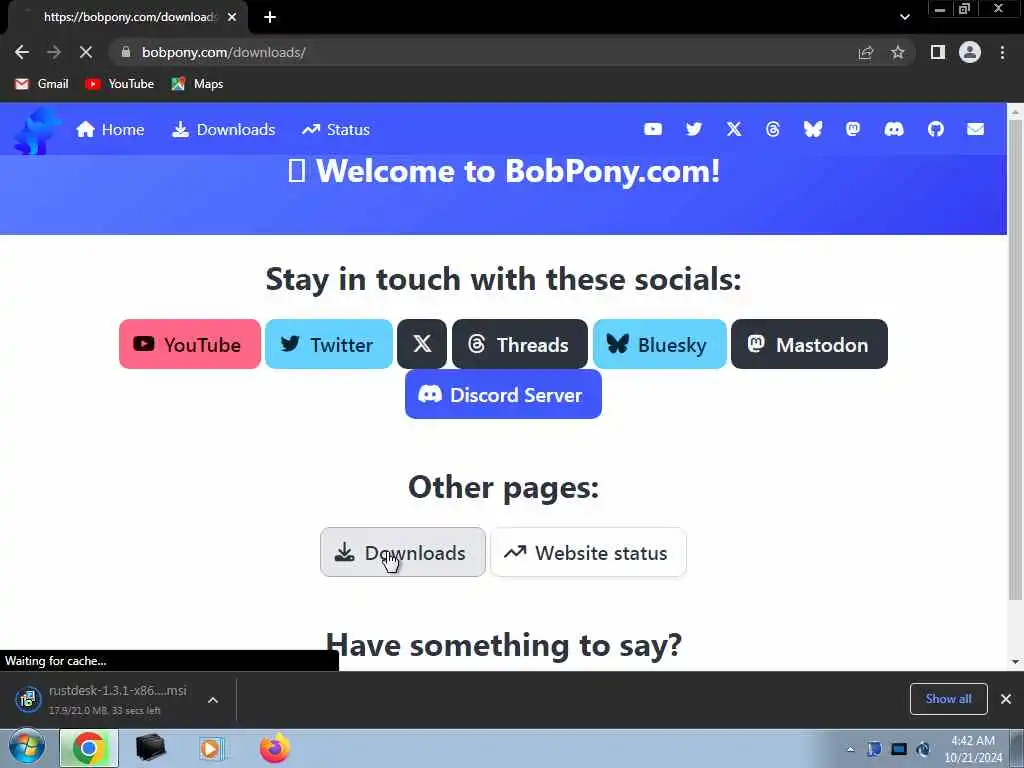Viewport: 1024px width, 768px height.
Task: Stop the page from loading
Action: (86, 52)
